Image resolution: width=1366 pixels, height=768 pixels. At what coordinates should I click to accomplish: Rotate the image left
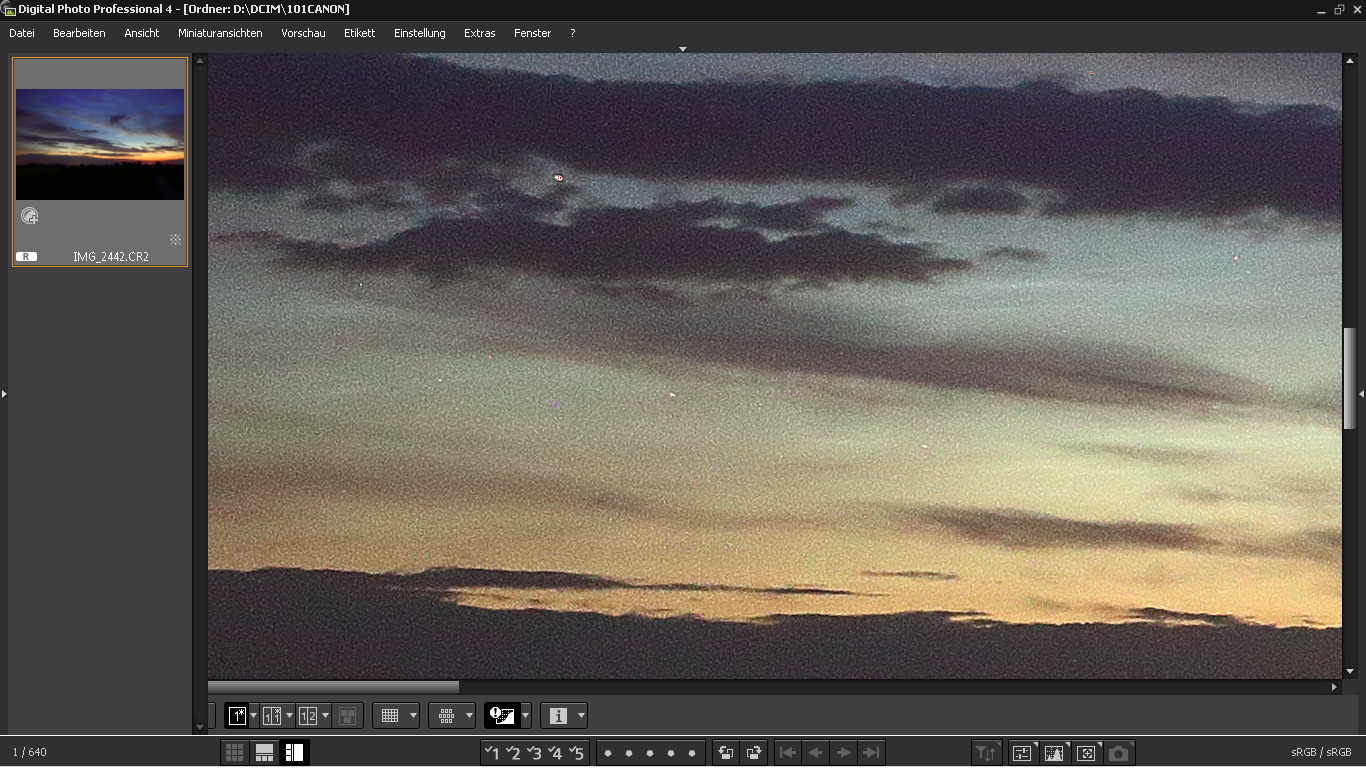click(726, 753)
